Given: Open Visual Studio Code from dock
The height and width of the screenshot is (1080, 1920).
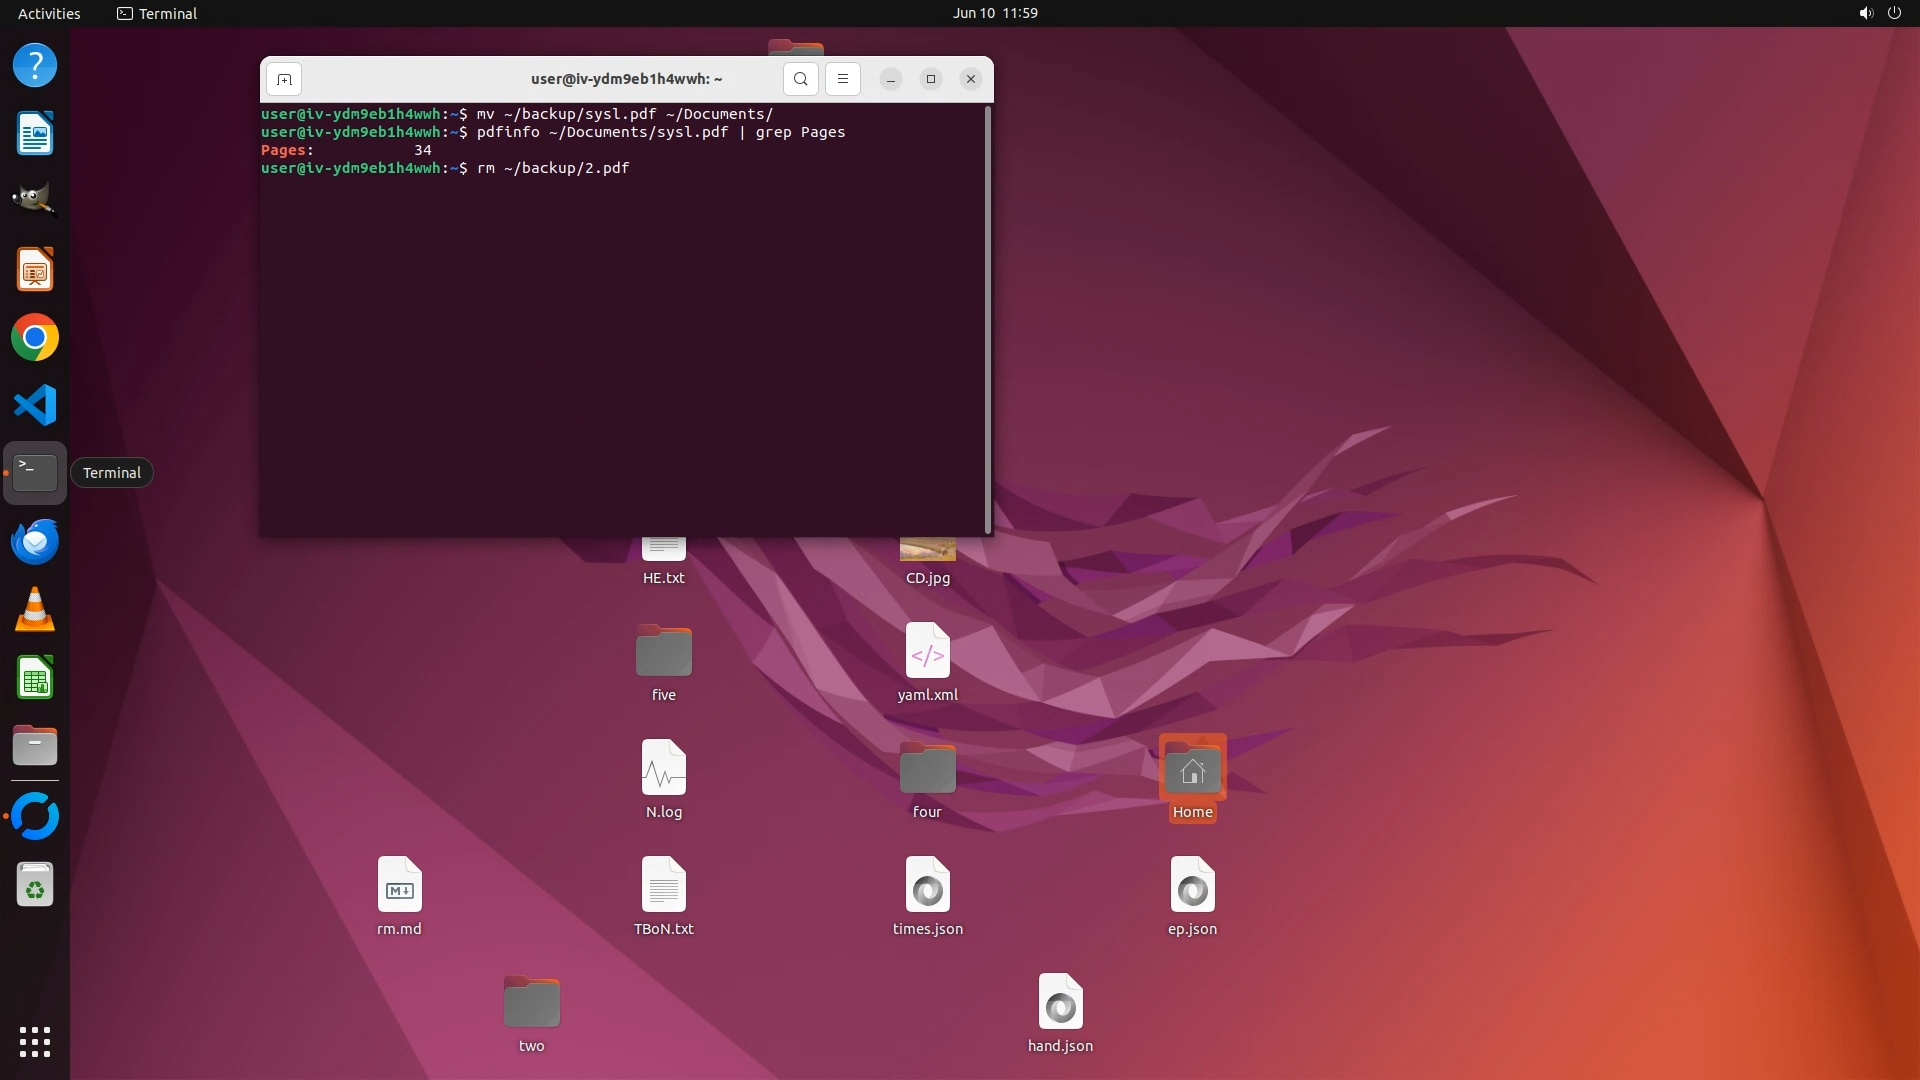Looking at the screenshot, I should click(35, 406).
